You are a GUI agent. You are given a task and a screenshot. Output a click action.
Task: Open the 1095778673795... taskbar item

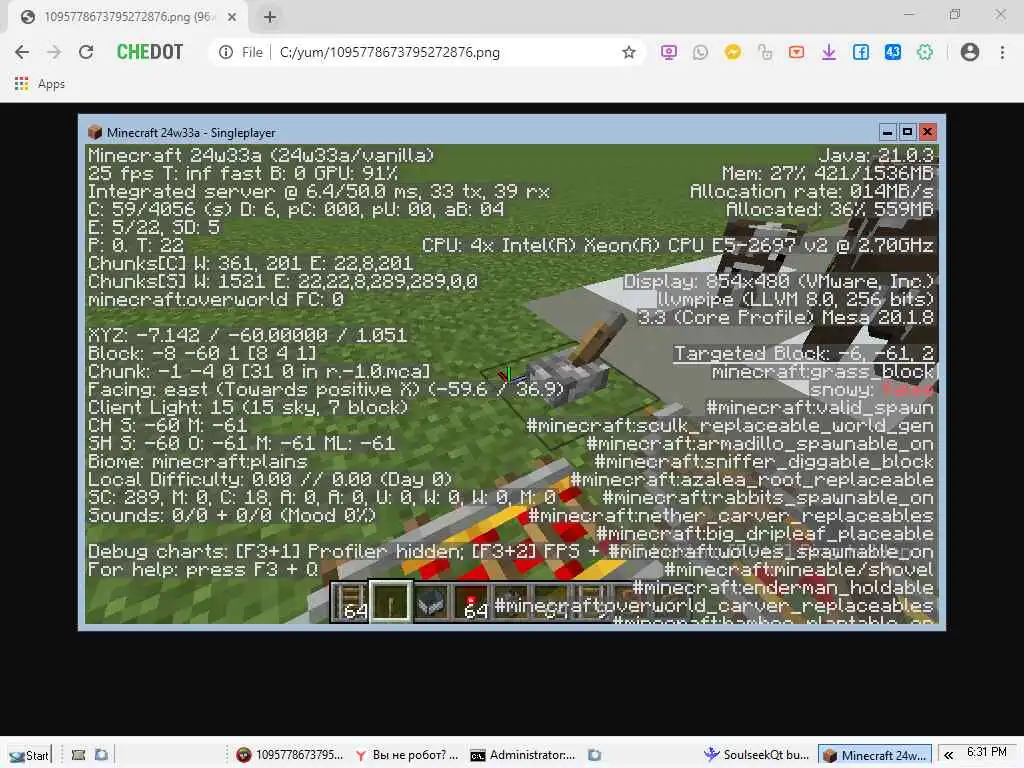tap(290, 755)
